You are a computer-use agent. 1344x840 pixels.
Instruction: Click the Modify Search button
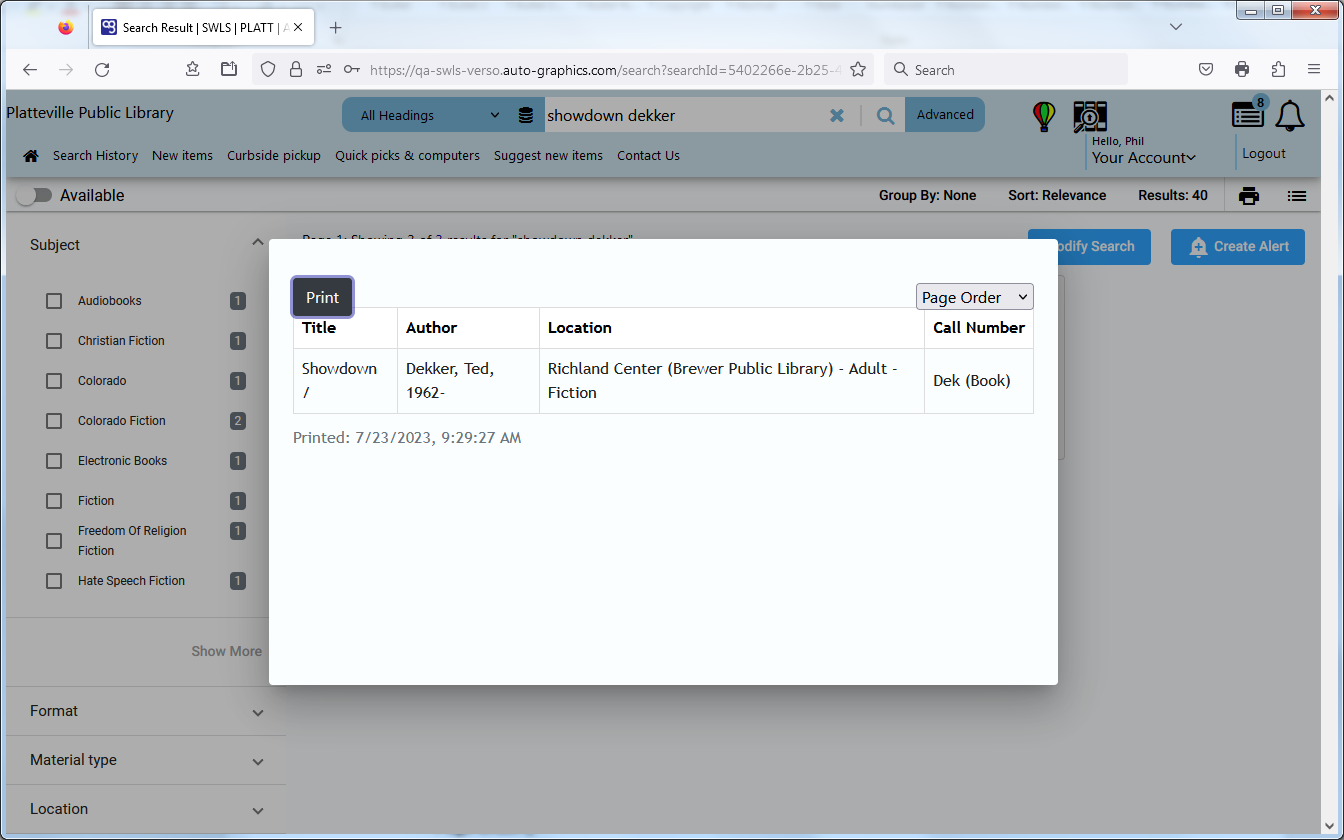[x=1089, y=246]
